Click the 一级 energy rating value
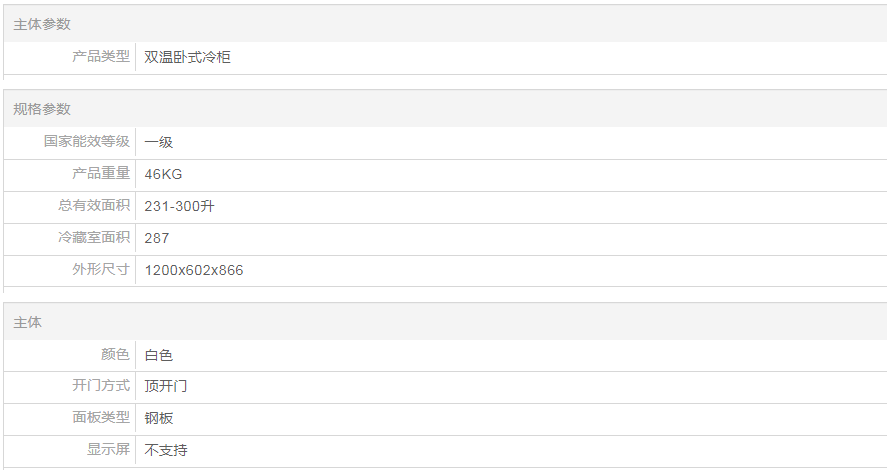This screenshot has height=470, width=890. coord(158,142)
